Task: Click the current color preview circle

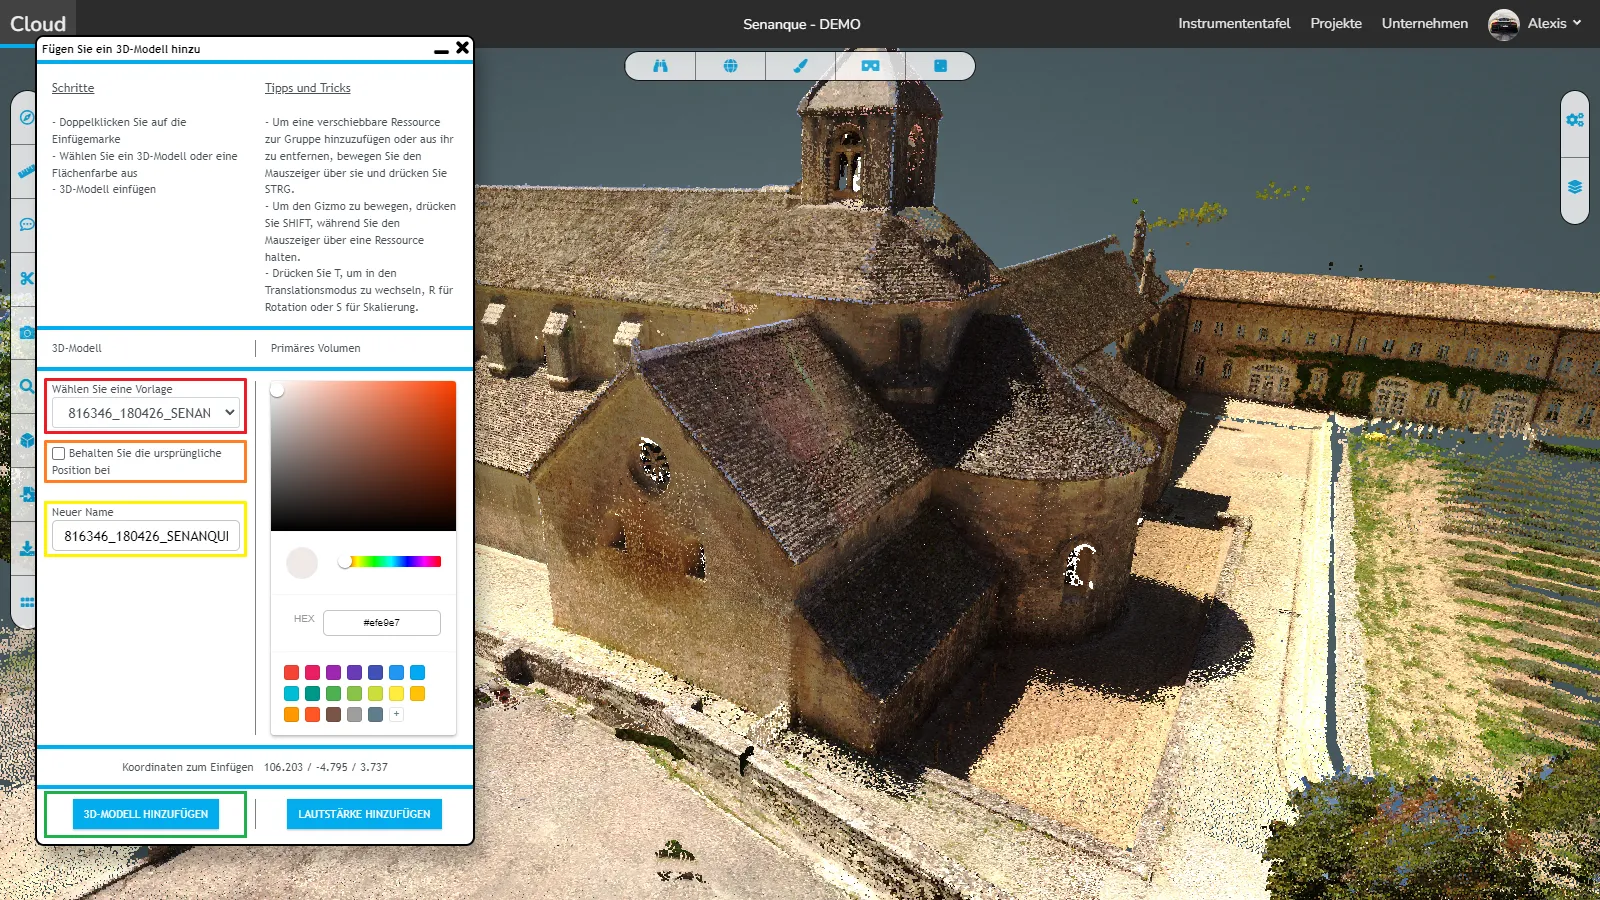Action: point(302,563)
